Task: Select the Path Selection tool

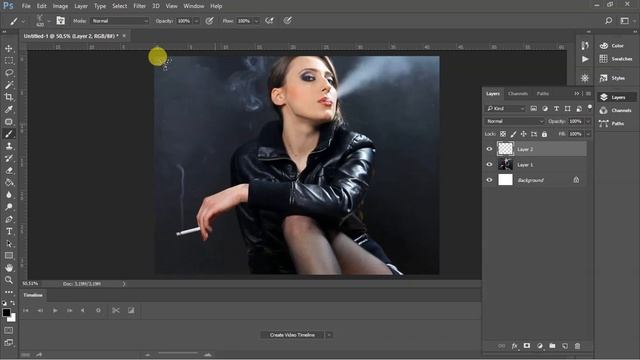Action: tap(9, 244)
